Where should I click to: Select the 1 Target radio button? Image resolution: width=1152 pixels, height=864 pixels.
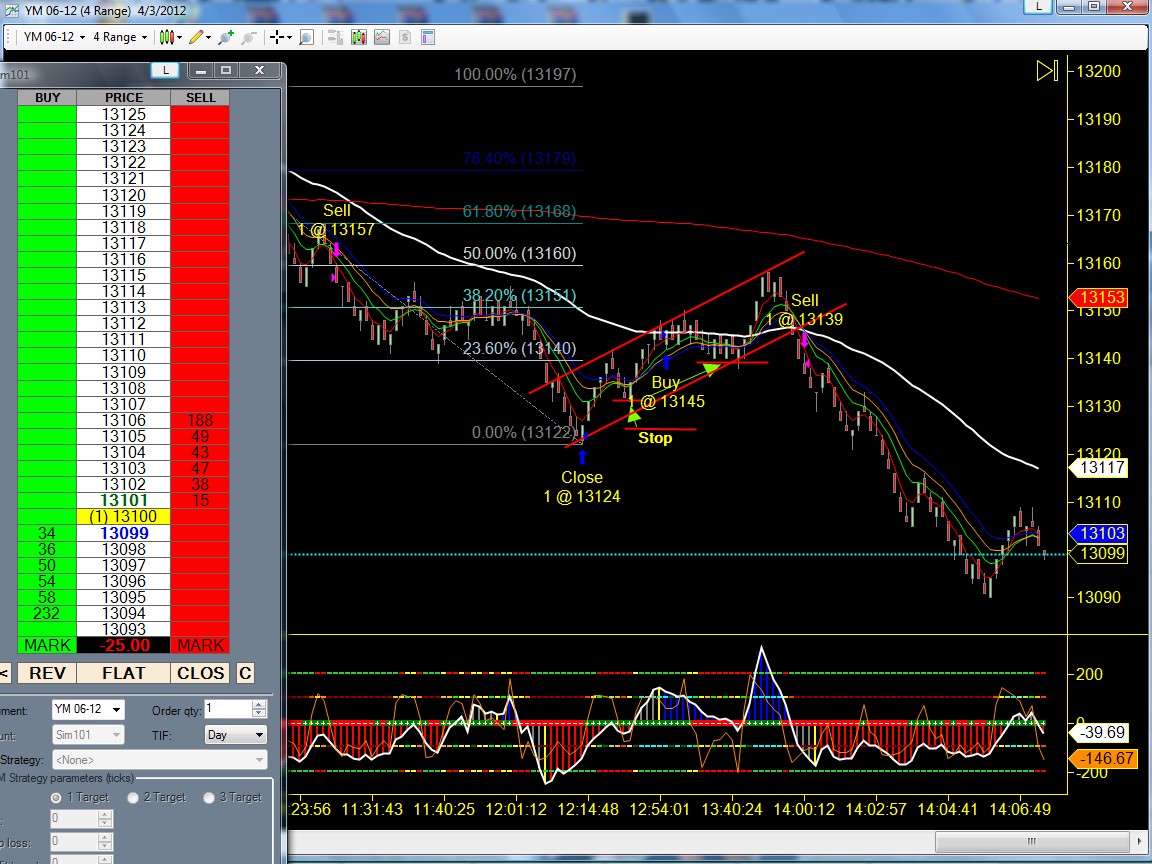click(x=56, y=798)
